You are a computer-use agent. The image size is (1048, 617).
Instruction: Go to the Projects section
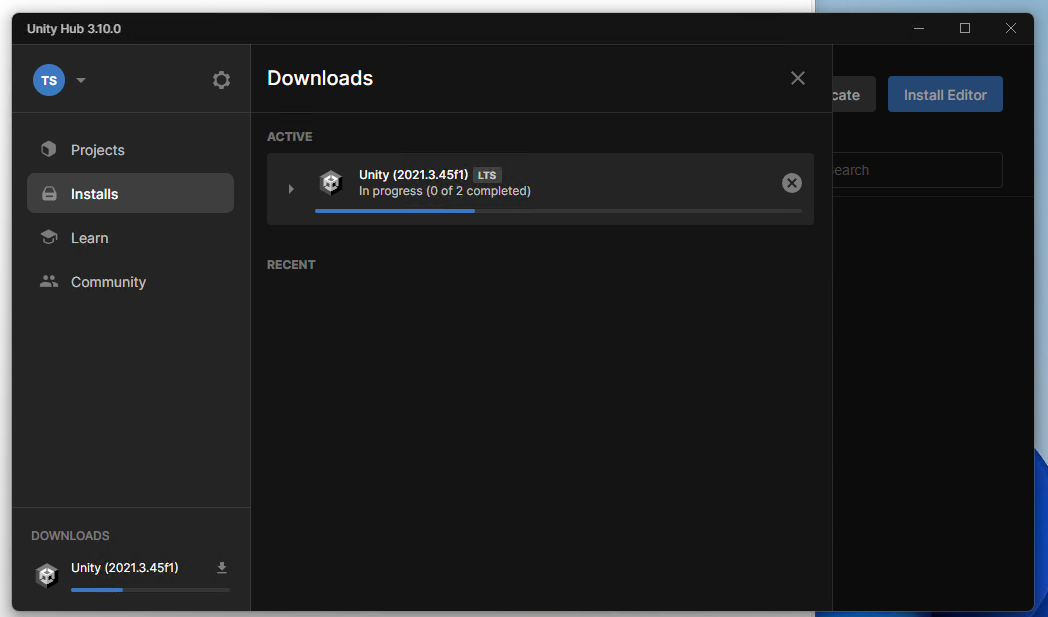130,150
